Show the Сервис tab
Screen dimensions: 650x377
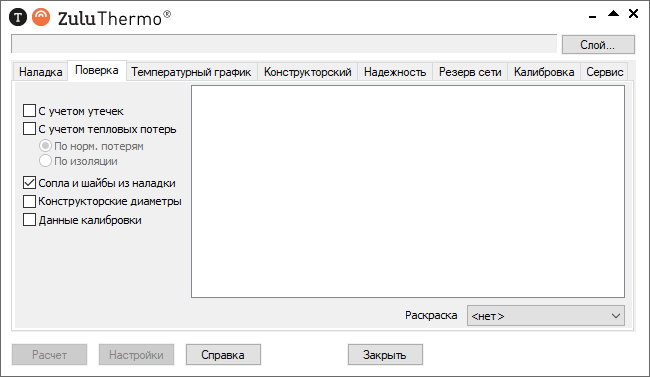pos(604,72)
